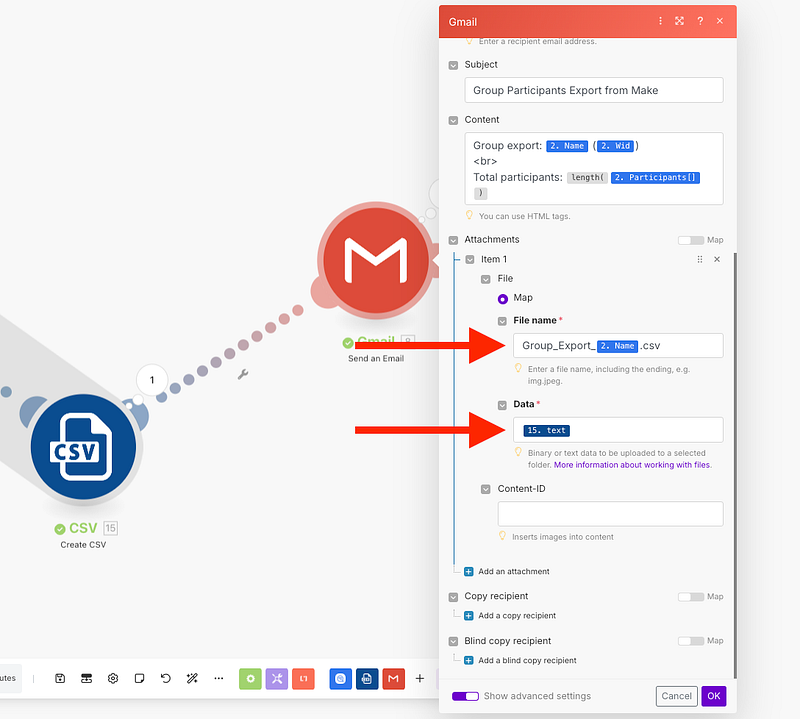
Task: Click the Gmail panel expand fullscreen icon
Action: (679, 21)
